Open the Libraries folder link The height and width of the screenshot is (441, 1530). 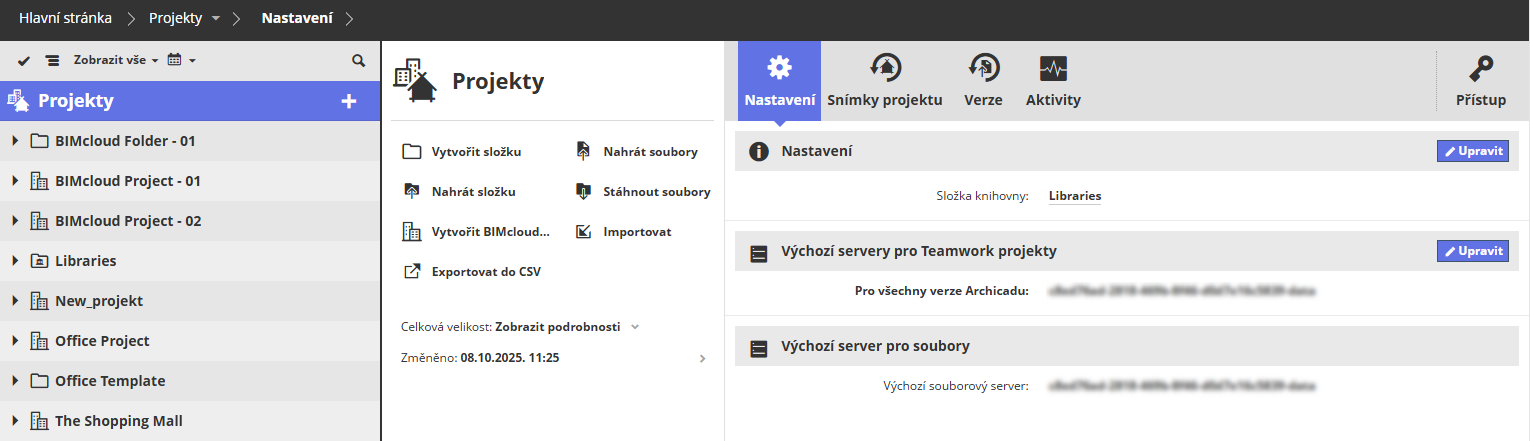click(x=1074, y=196)
